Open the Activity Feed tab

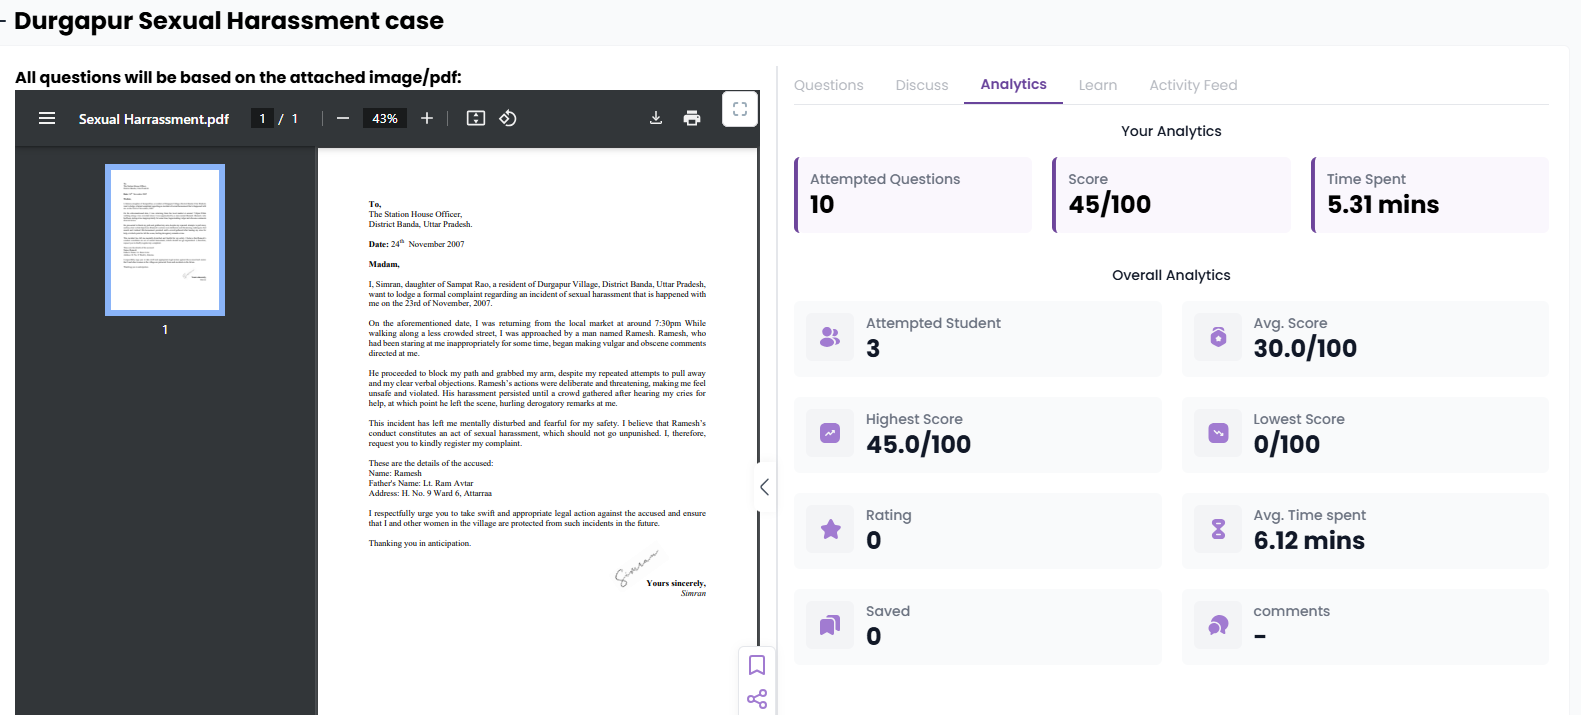pos(1192,85)
